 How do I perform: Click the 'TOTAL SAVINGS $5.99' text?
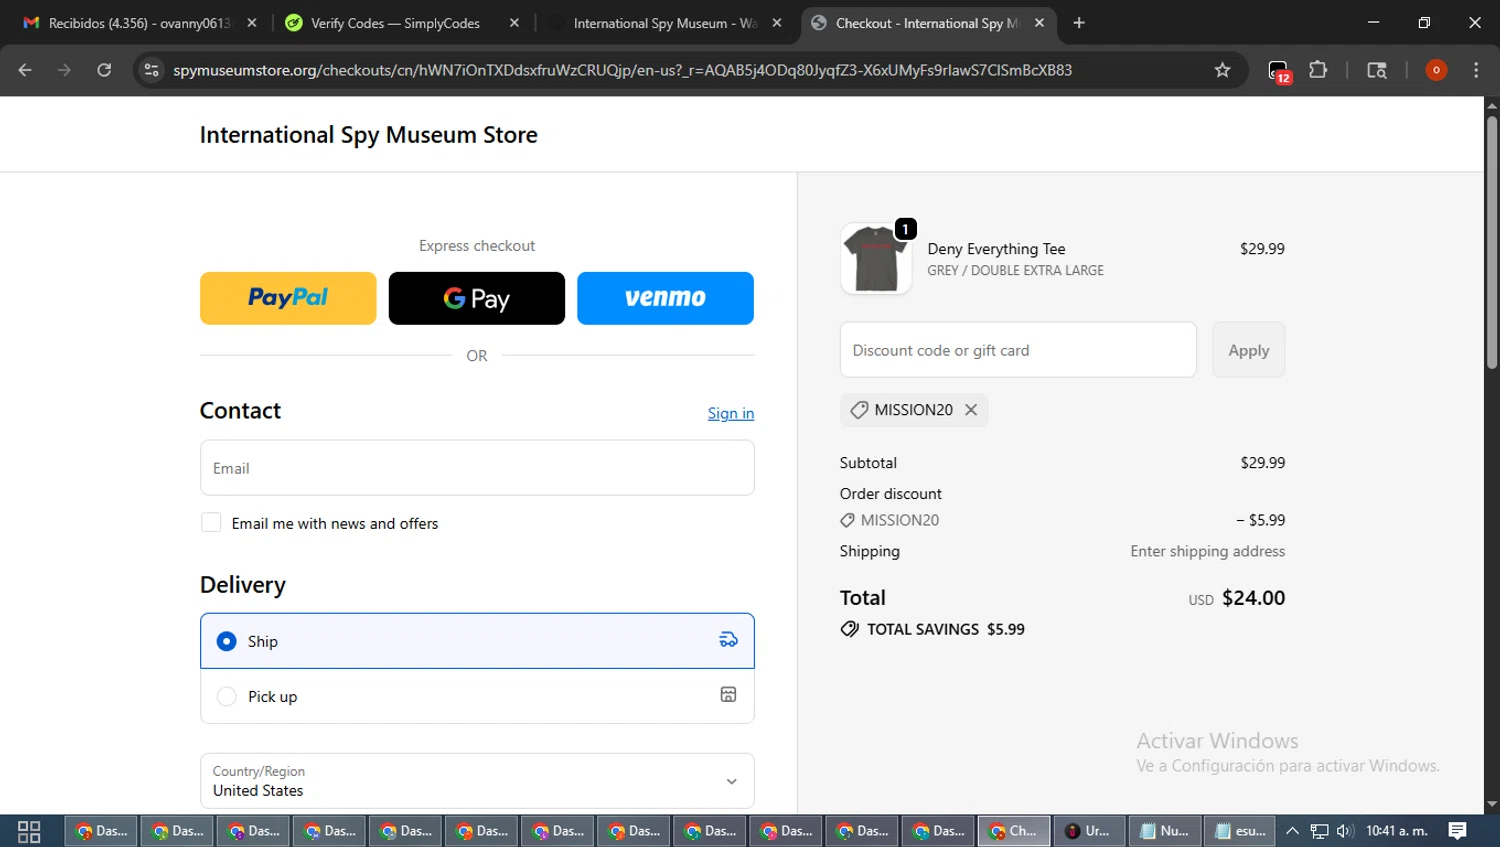[945, 629]
